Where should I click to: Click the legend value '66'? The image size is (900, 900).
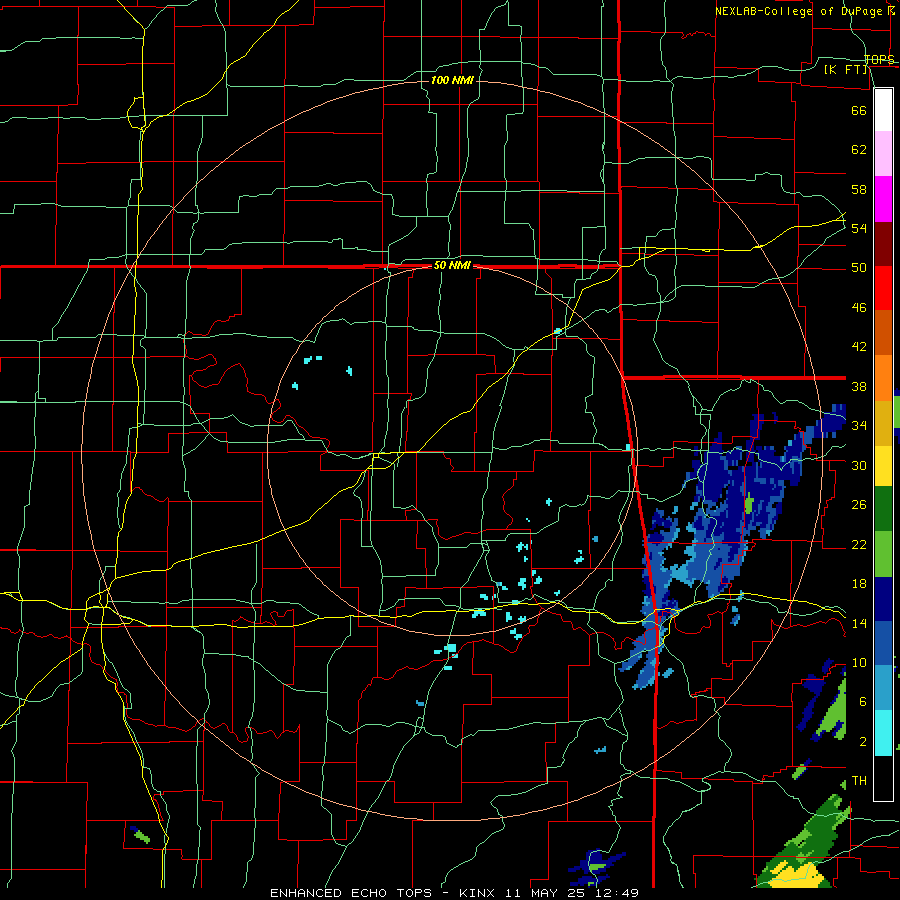[x=859, y=110]
